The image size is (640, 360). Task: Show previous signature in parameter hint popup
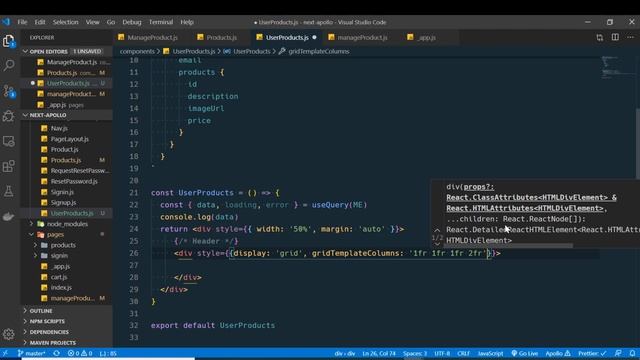pos(437,231)
